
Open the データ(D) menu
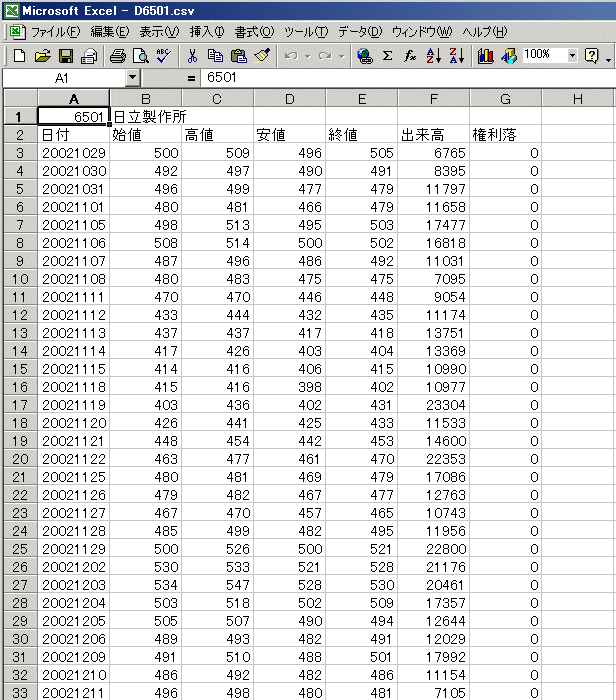point(360,32)
